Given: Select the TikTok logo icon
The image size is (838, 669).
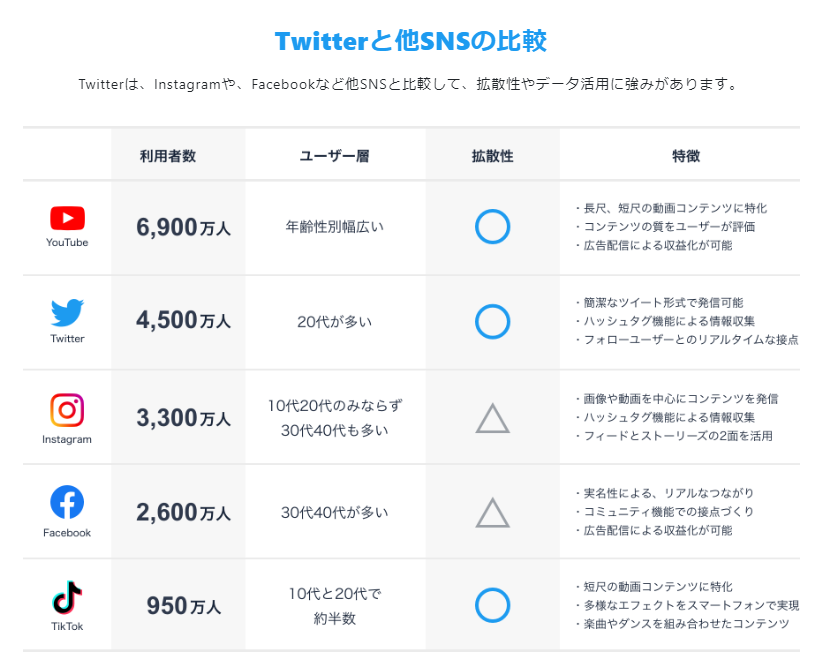Looking at the screenshot, I should [x=67, y=598].
